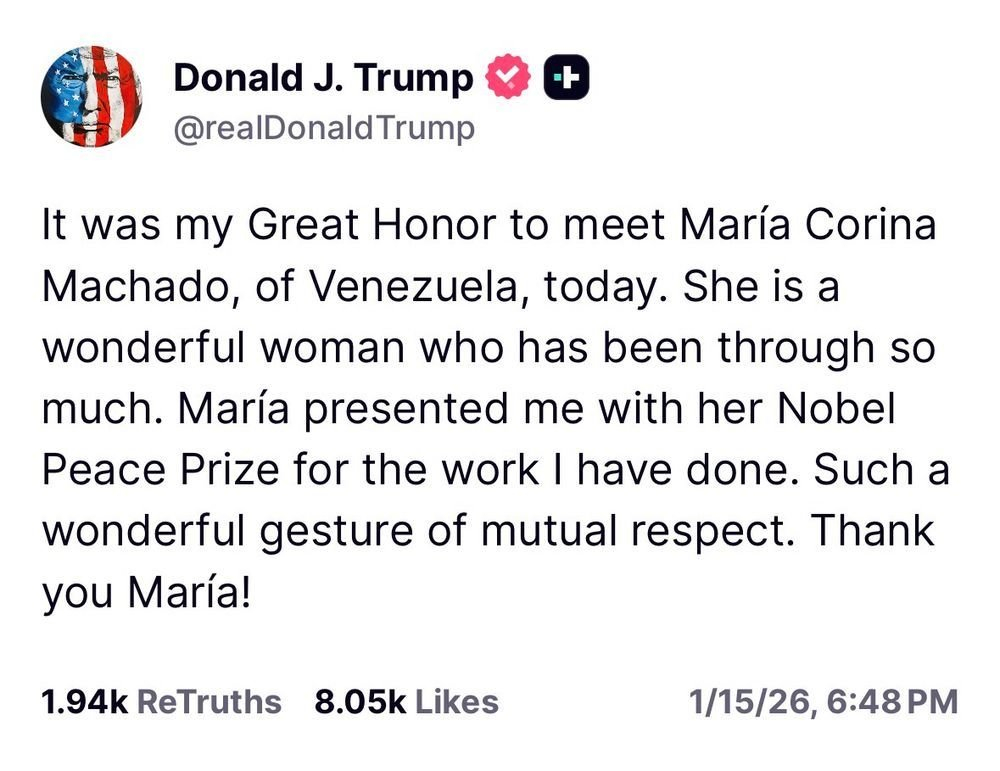Open the @realDonaldTrump handle link
This screenshot has height=771, width=1000.
(x=324, y=128)
